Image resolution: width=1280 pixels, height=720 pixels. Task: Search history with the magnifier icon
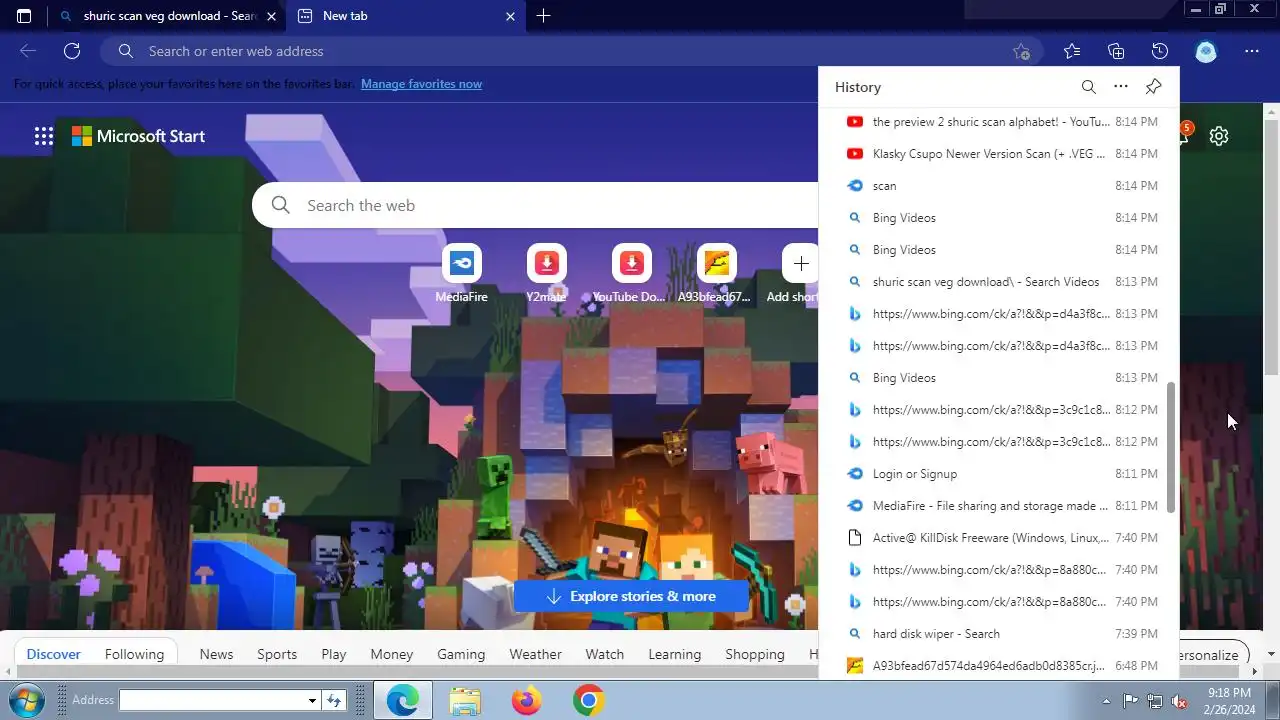click(1089, 87)
